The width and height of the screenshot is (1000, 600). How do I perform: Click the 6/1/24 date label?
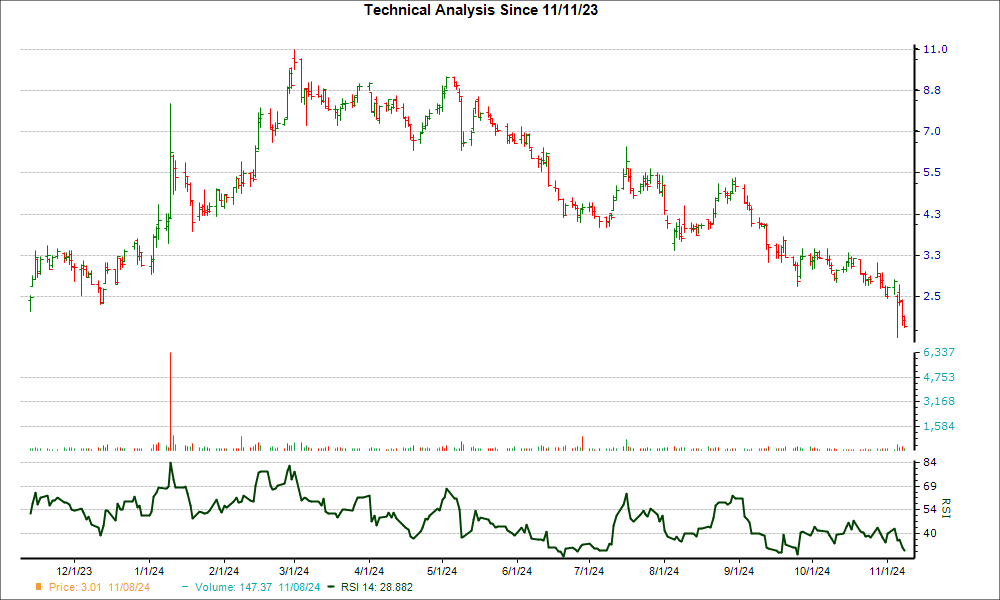(517, 571)
